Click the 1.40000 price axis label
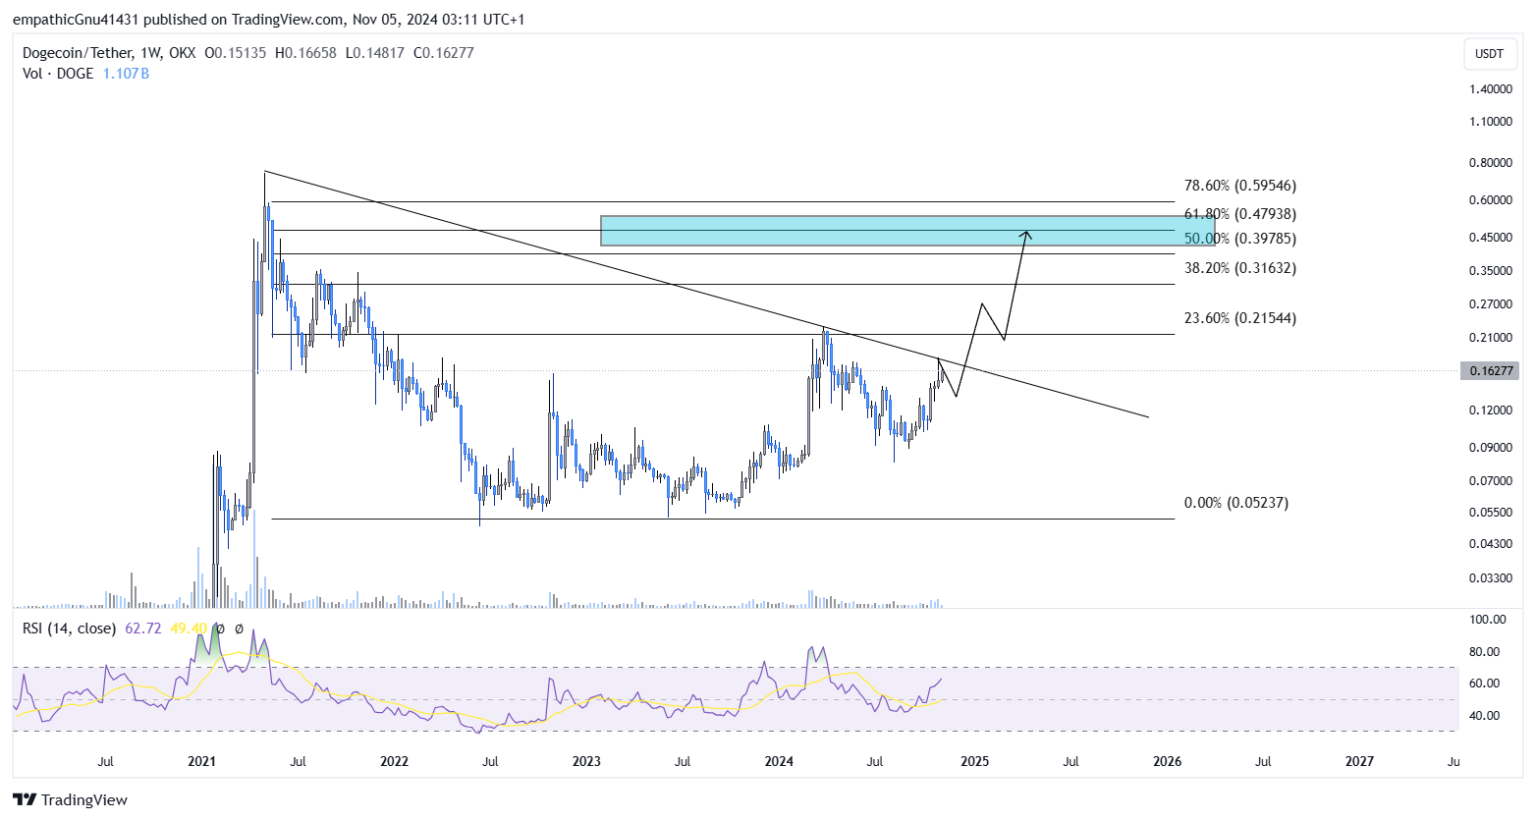 pyautogui.click(x=1490, y=90)
